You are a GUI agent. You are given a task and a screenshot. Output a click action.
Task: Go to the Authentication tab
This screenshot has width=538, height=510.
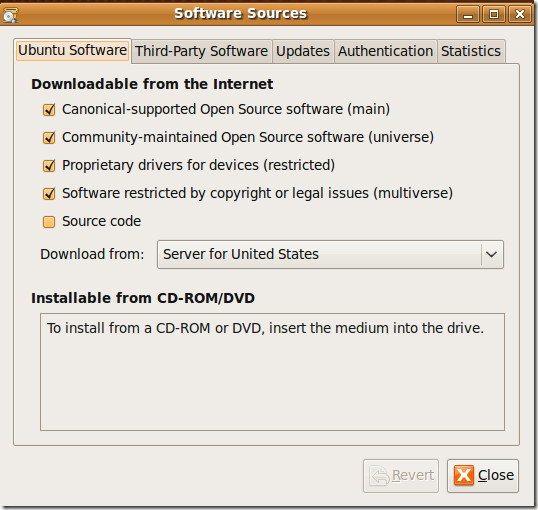386,51
